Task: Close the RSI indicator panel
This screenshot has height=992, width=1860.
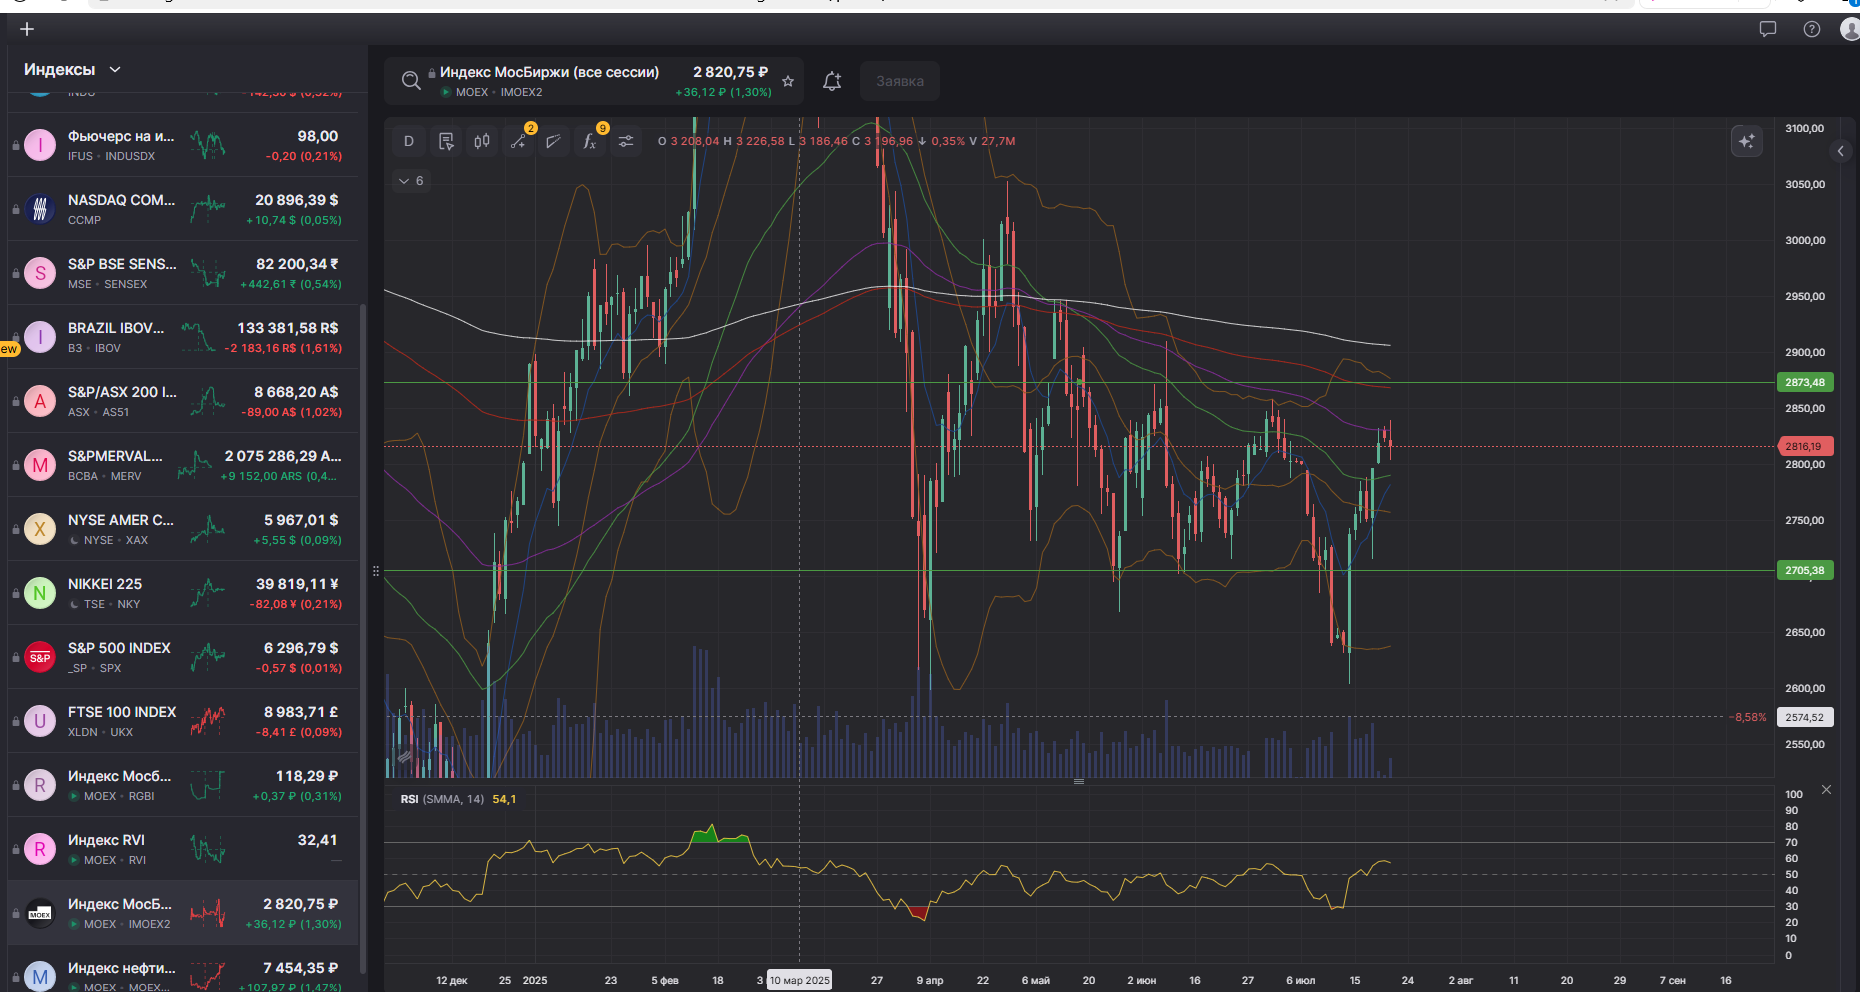Action: 1826,790
